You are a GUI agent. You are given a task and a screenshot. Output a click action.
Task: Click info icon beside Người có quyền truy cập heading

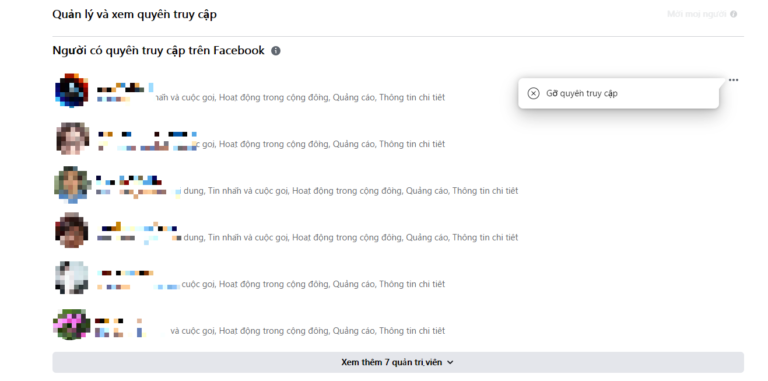click(x=276, y=50)
